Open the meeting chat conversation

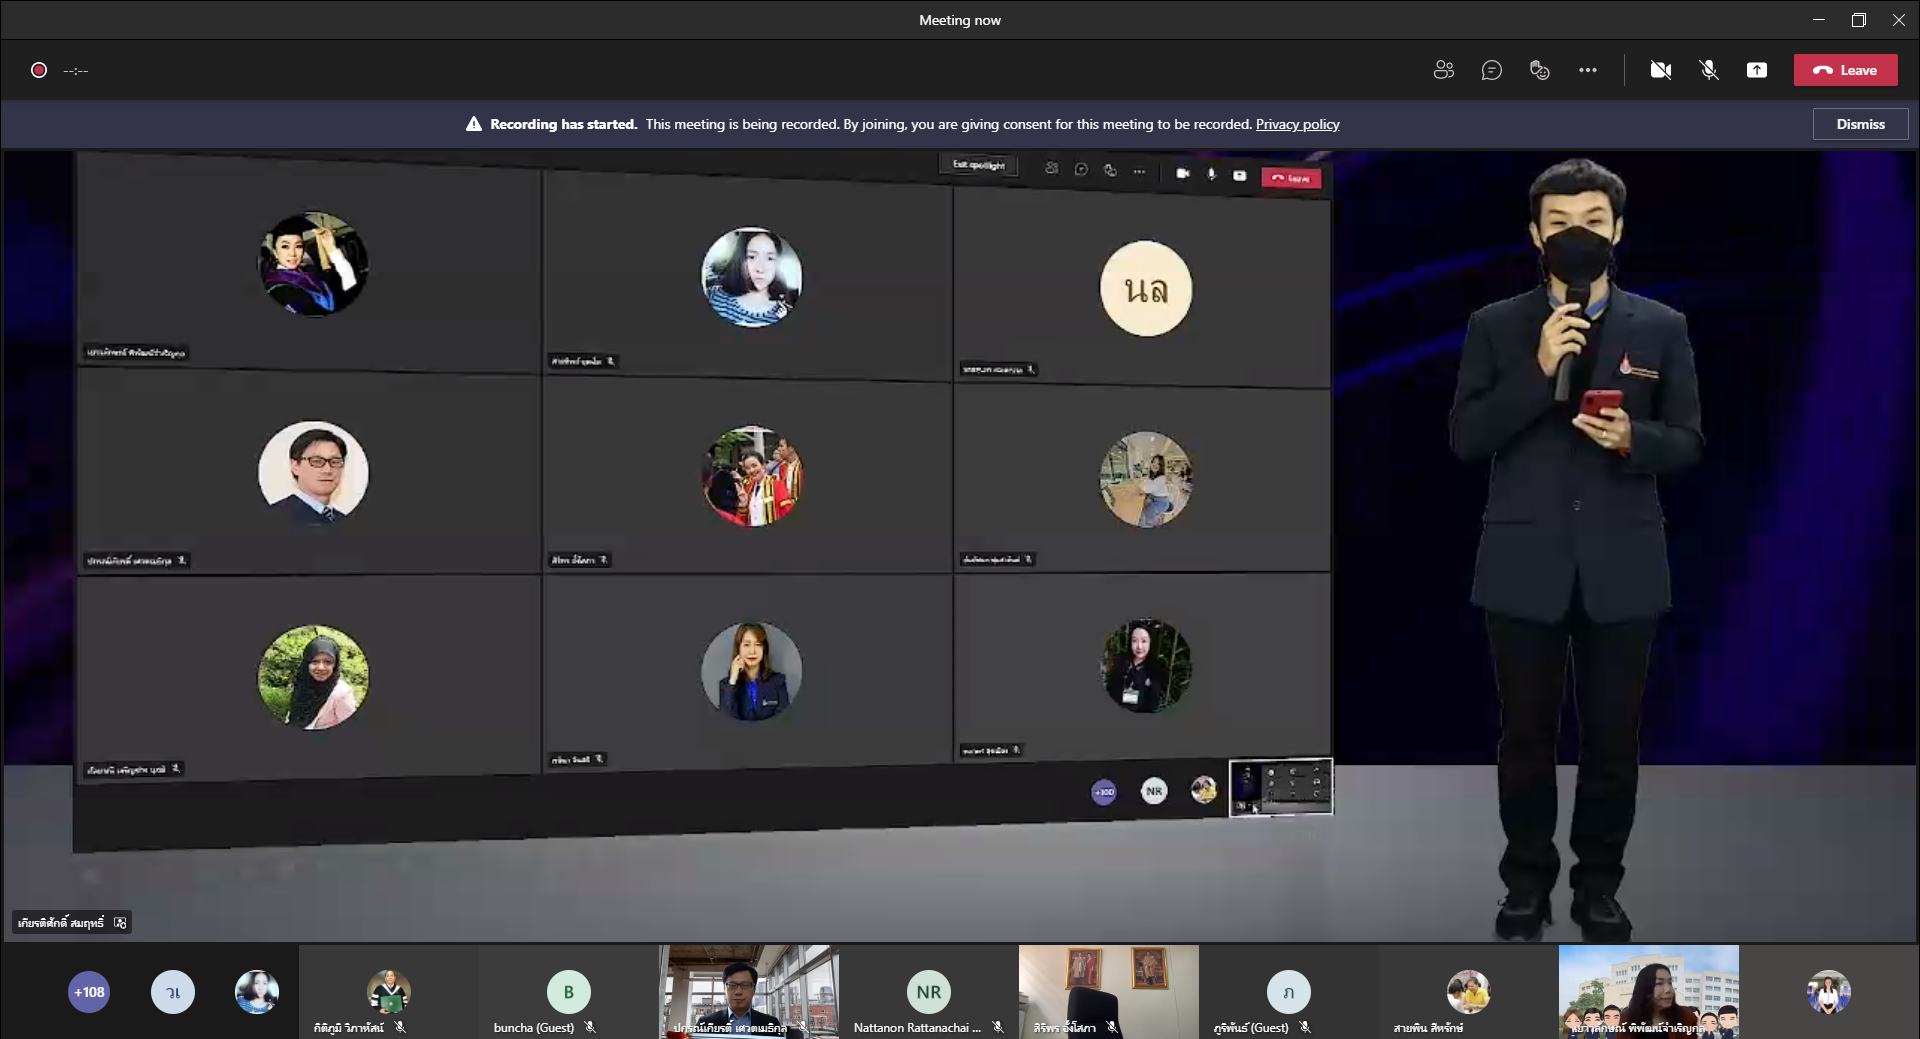pos(1491,70)
